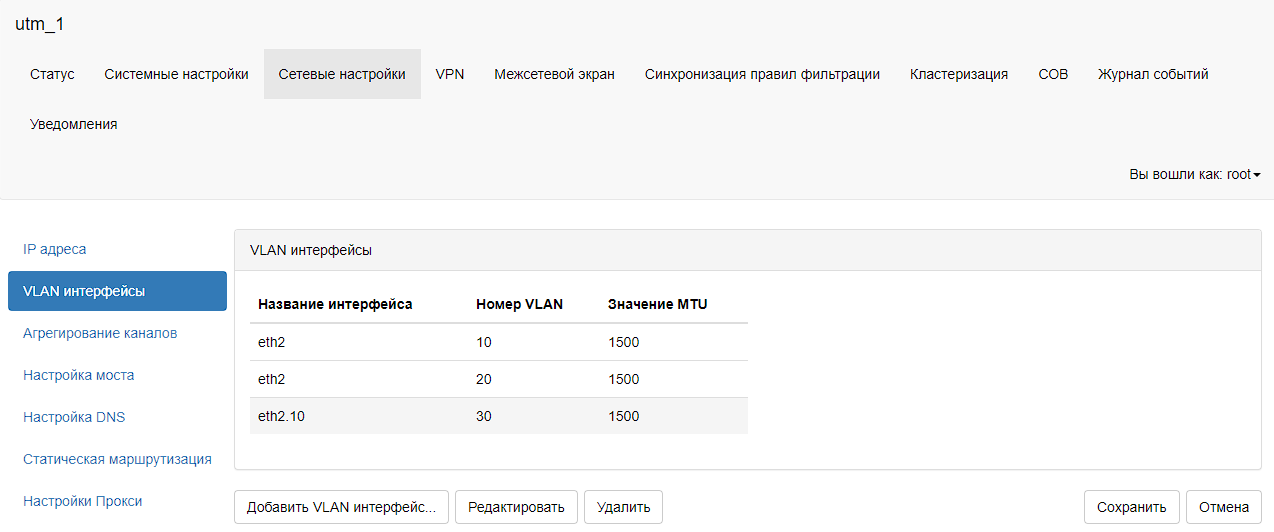The image size is (1274, 532).
Task: Switch to Системные настройки tab
Action: tap(176, 74)
